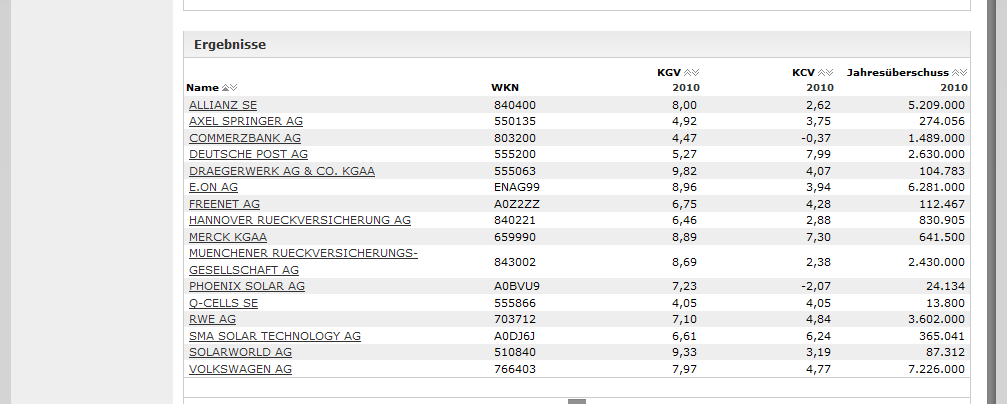Viewport: 1007px width, 404px height.
Task: Click the WKN column header
Action: (505, 87)
